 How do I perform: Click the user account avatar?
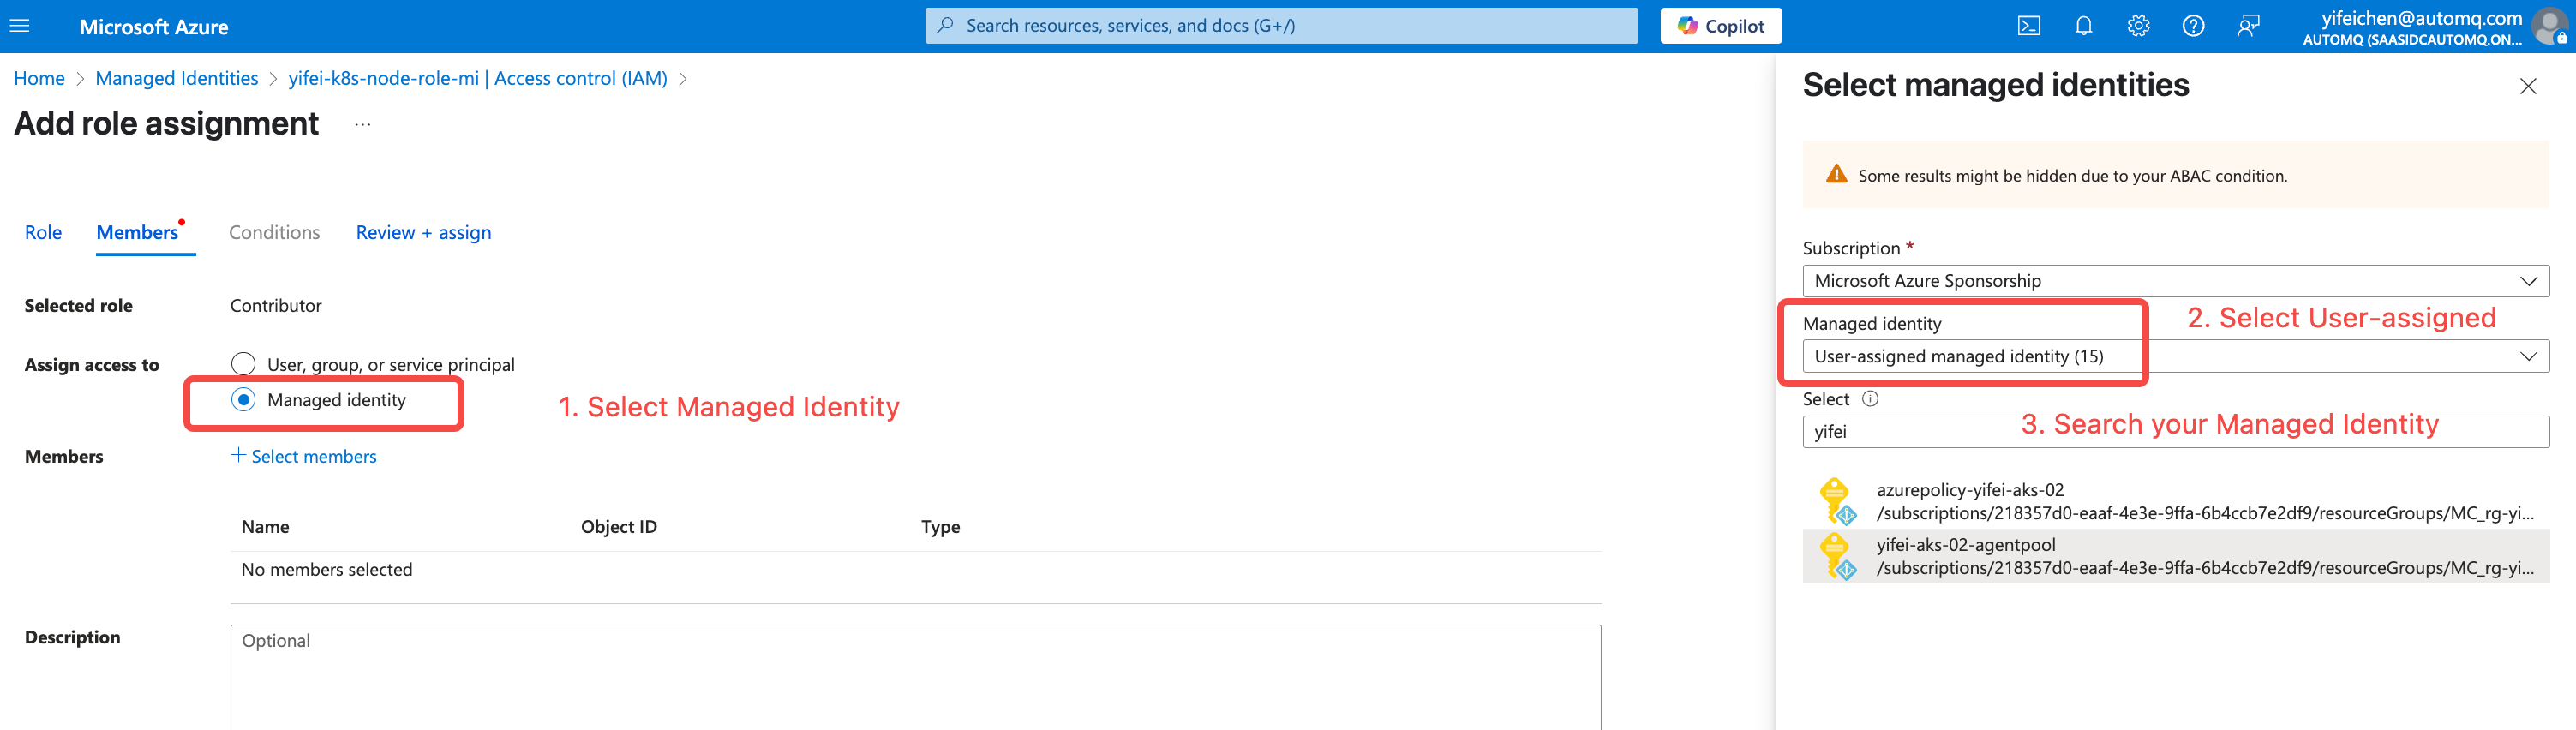pos(2550,26)
